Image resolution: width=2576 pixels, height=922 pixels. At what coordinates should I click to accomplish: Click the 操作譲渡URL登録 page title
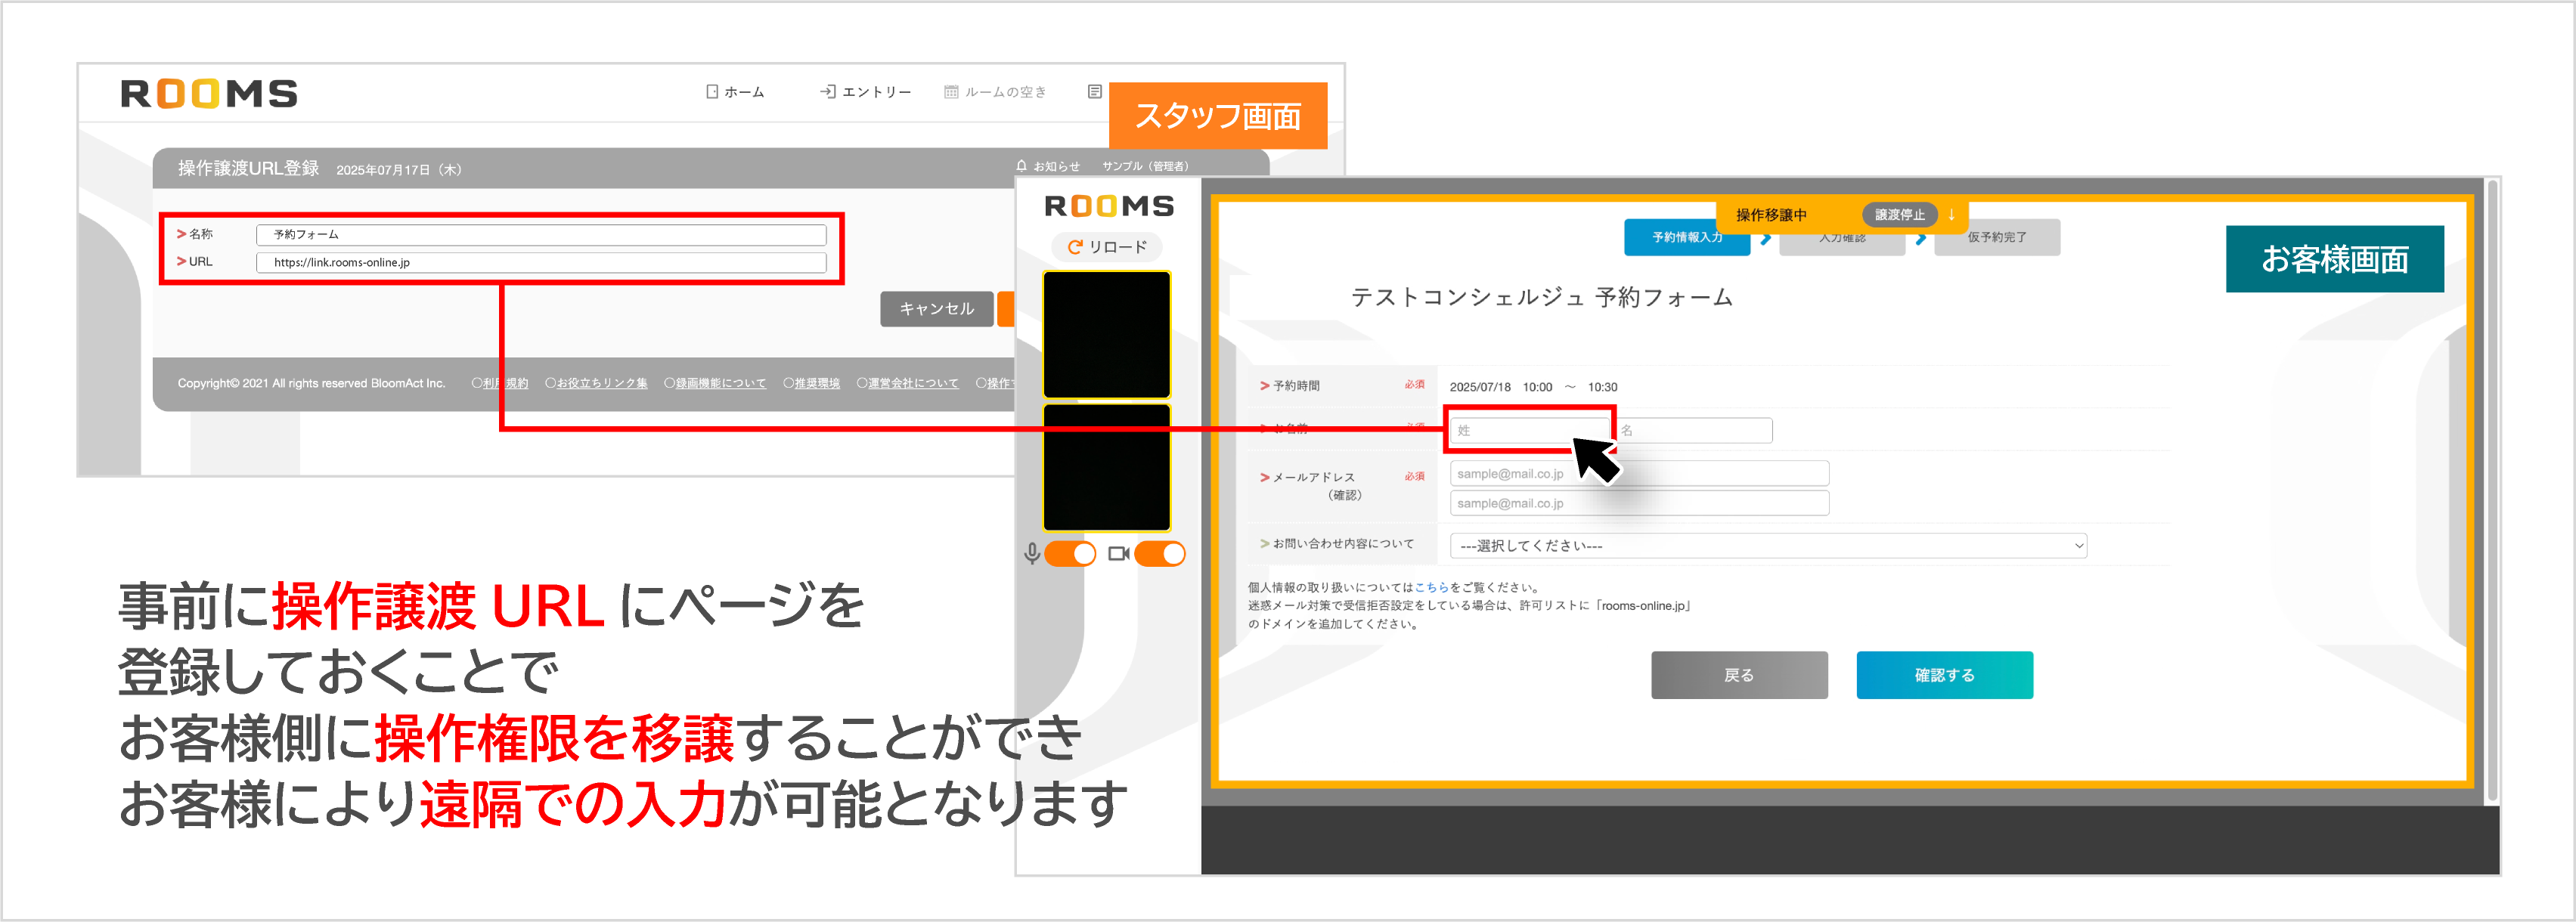tap(248, 168)
